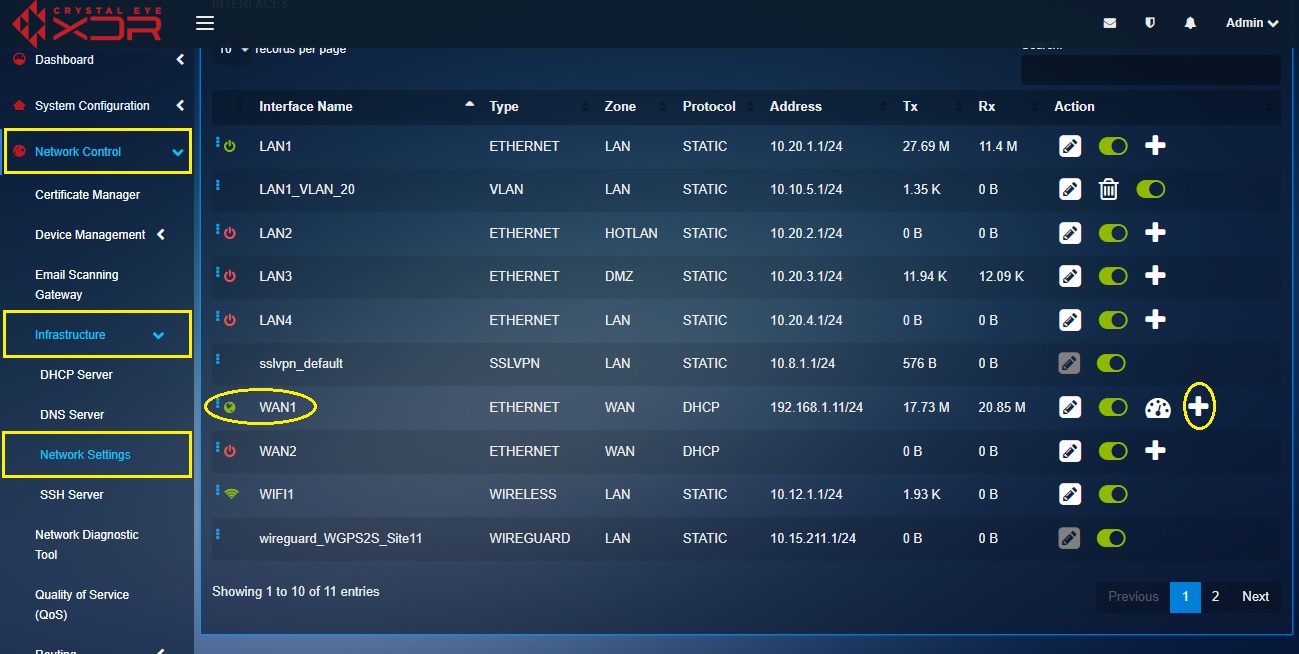Open the mail envelope icon
1299x654 pixels.
pos(1110,23)
